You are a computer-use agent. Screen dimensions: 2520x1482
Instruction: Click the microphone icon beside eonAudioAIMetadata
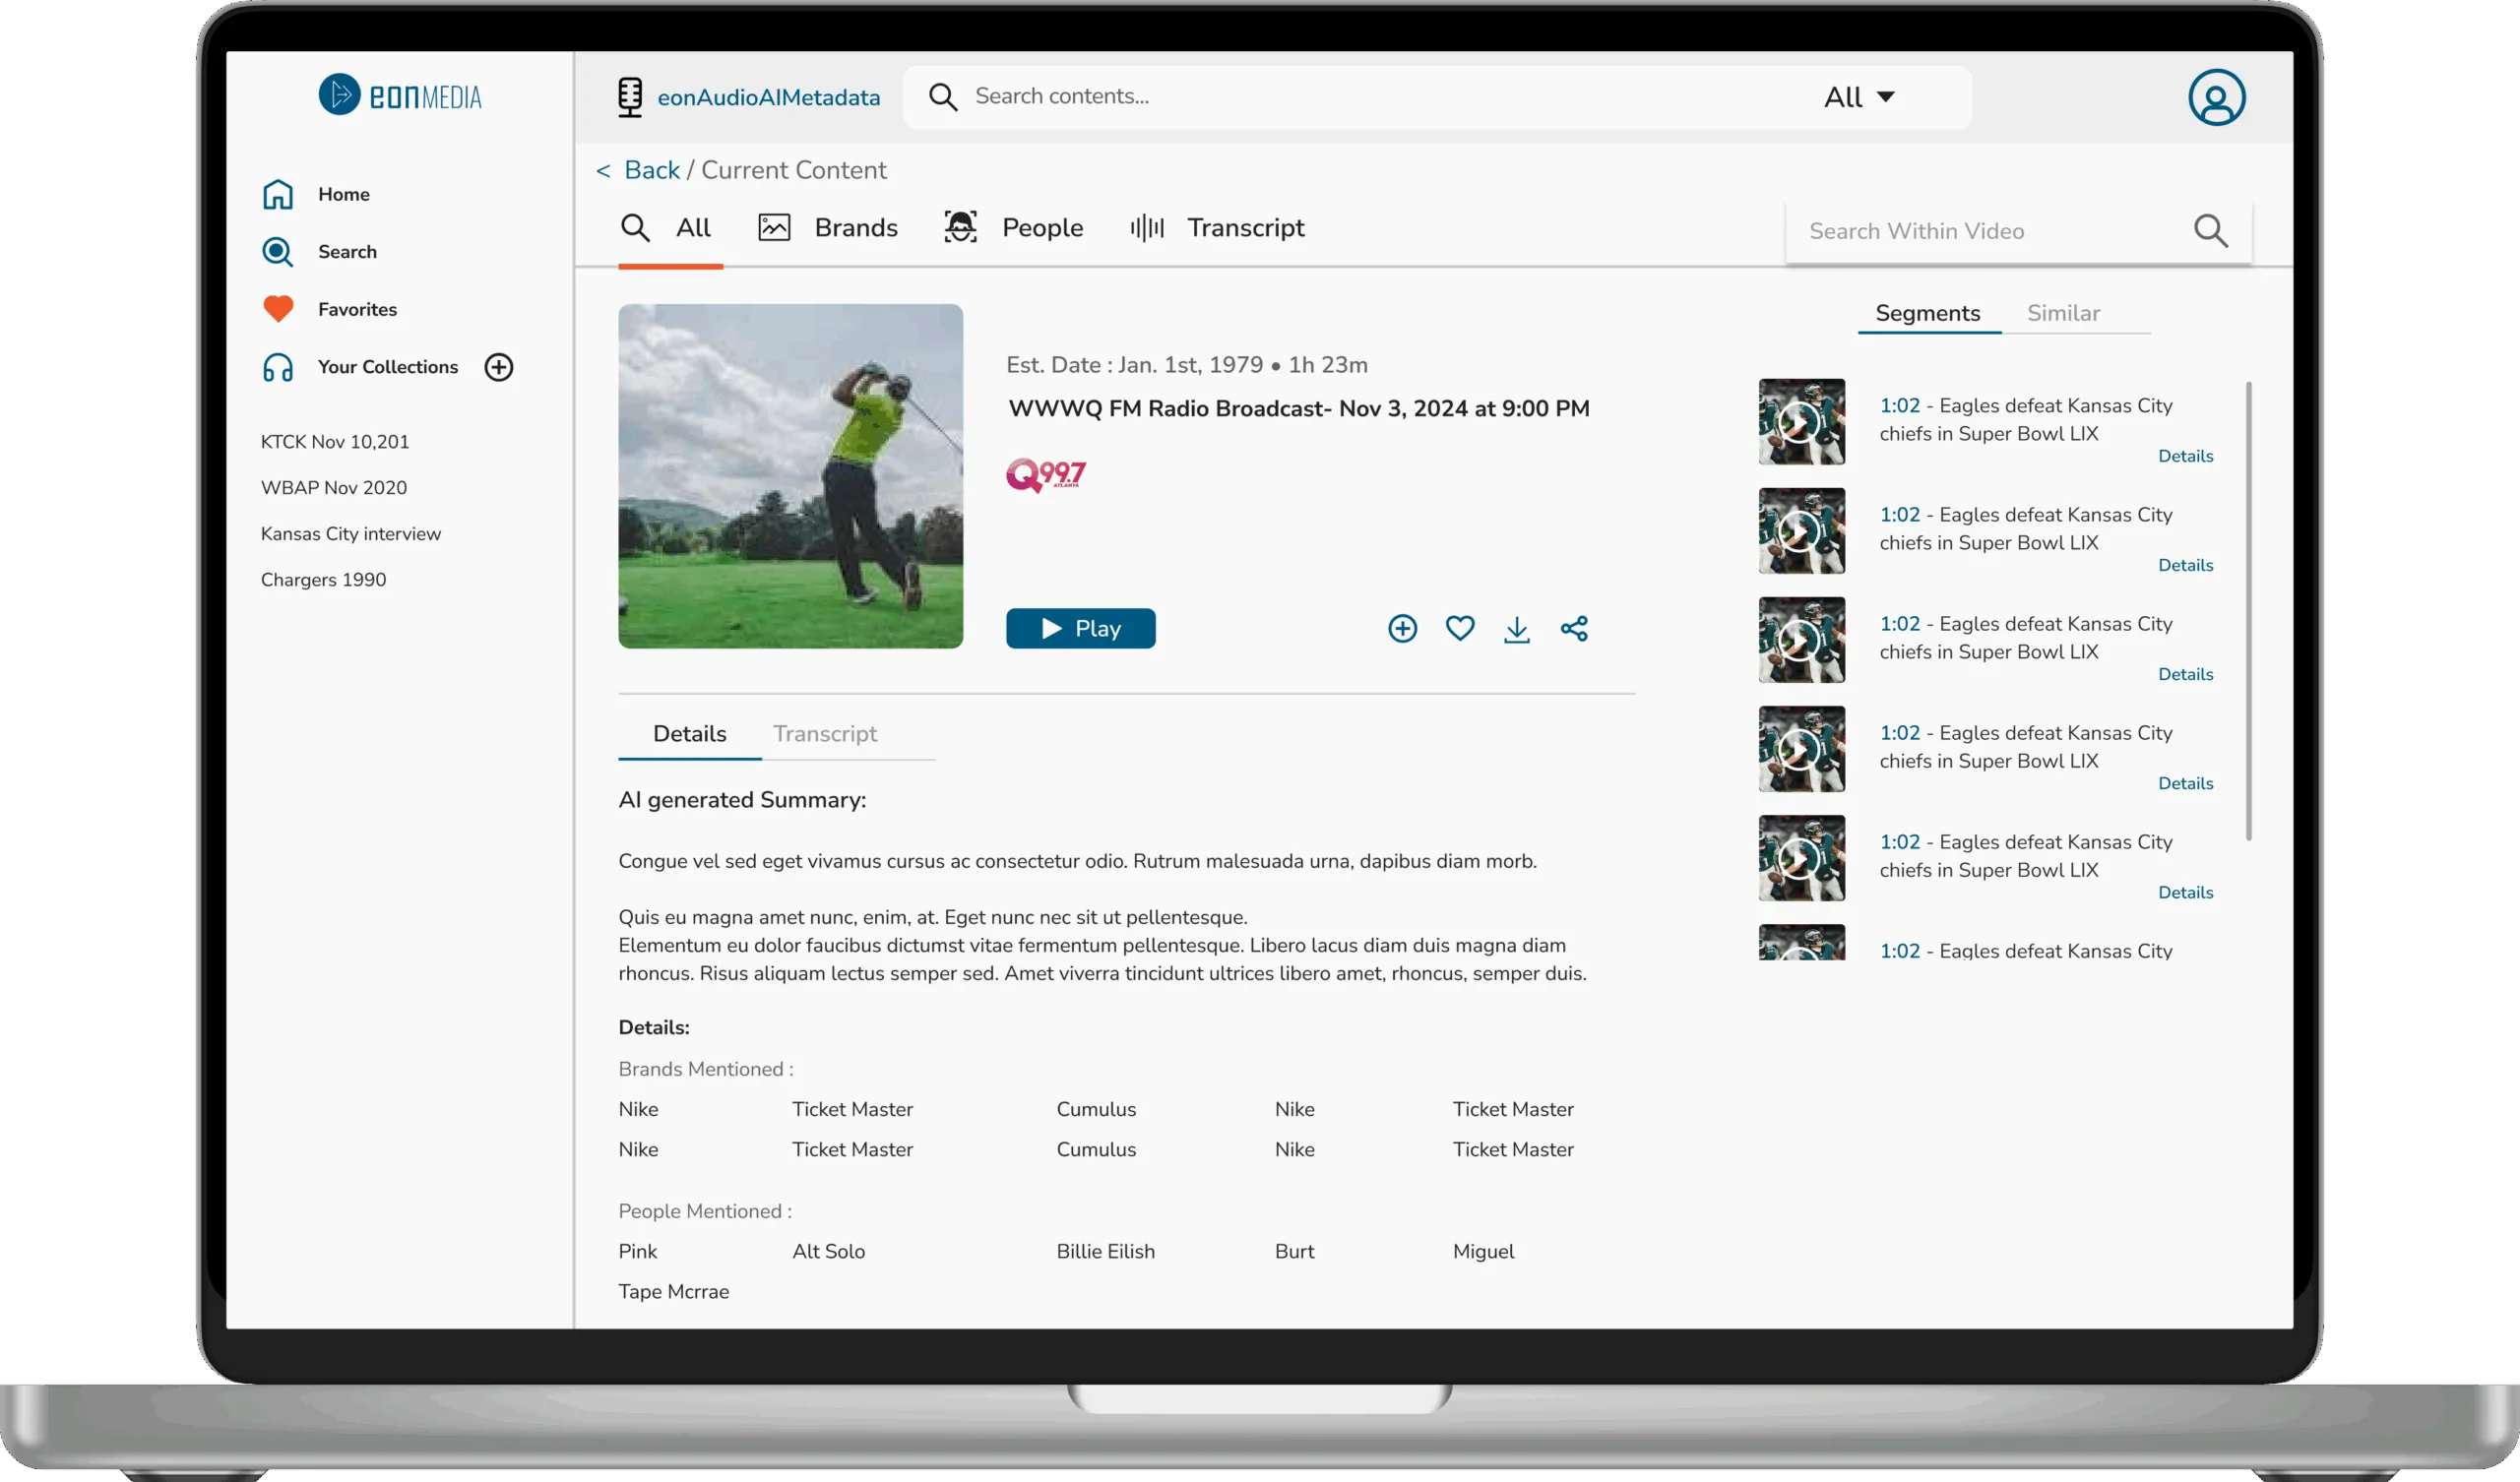point(630,97)
